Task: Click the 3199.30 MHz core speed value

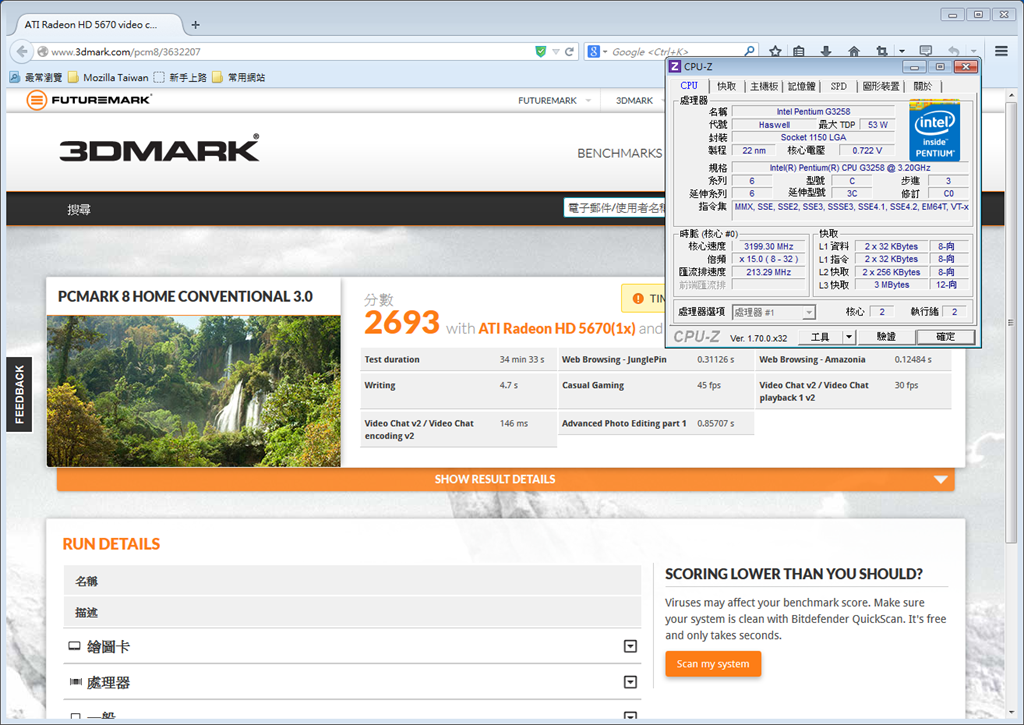Action: pos(769,246)
